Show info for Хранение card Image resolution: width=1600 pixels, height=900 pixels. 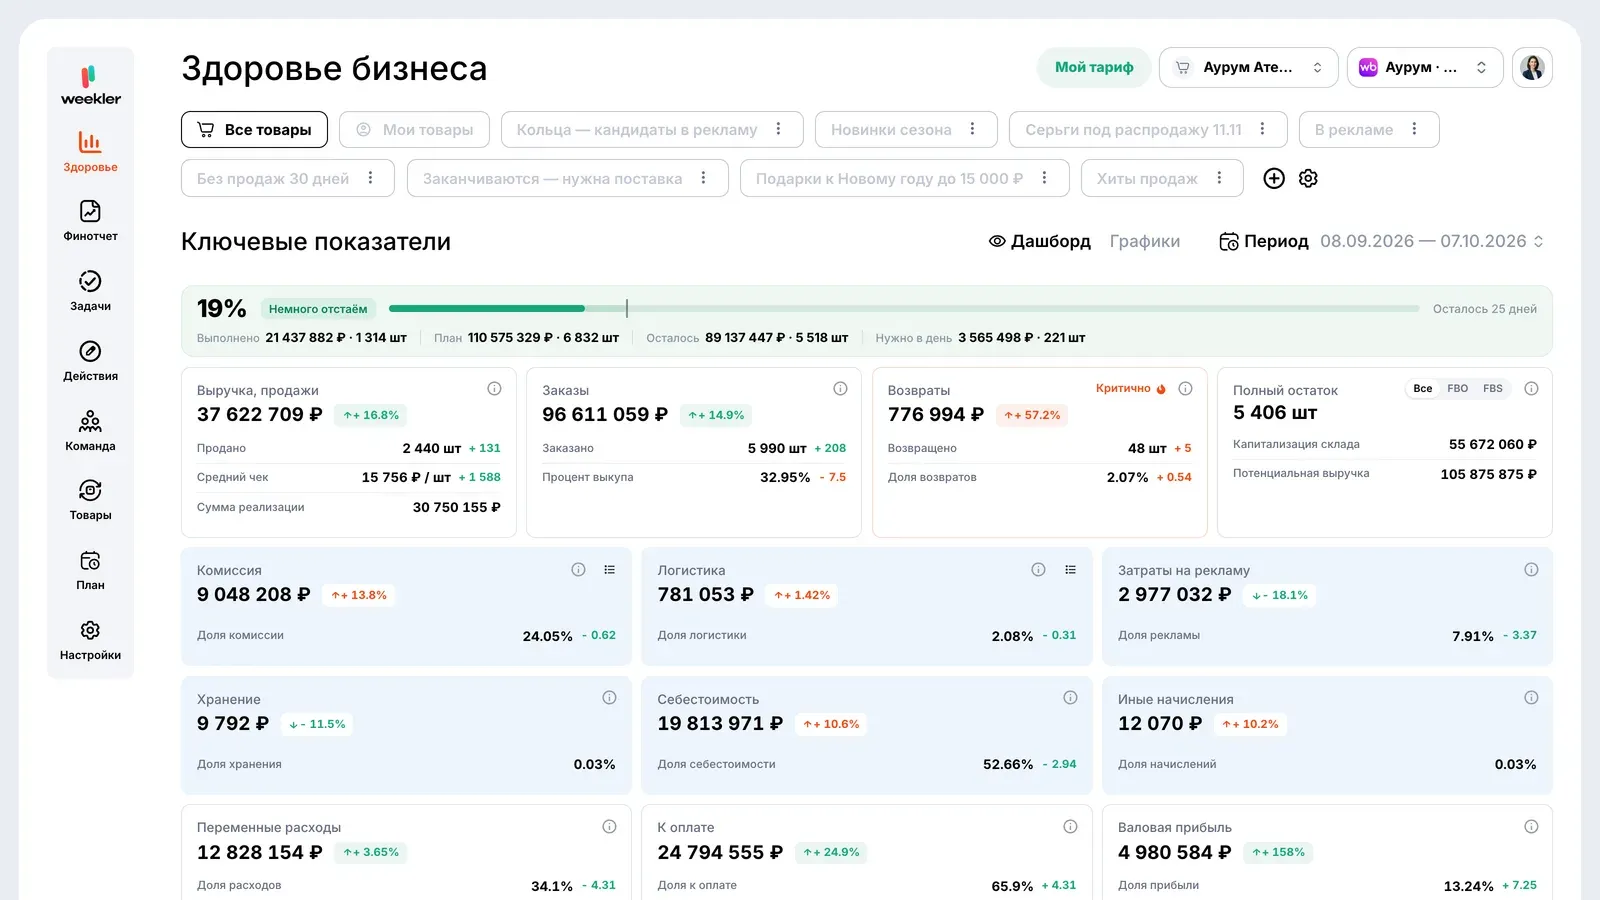click(609, 698)
